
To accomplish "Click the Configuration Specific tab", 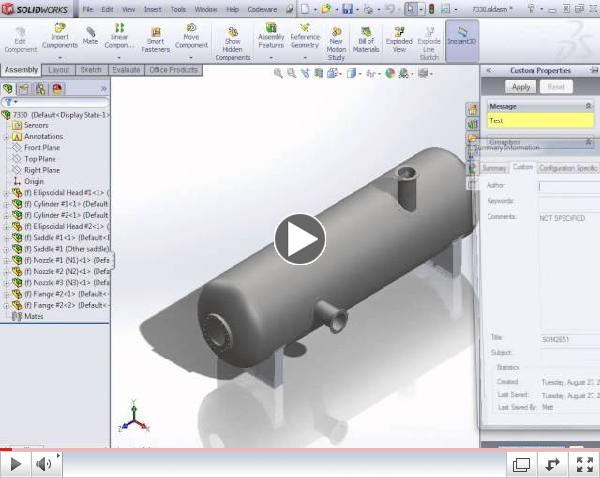I will (568, 168).
